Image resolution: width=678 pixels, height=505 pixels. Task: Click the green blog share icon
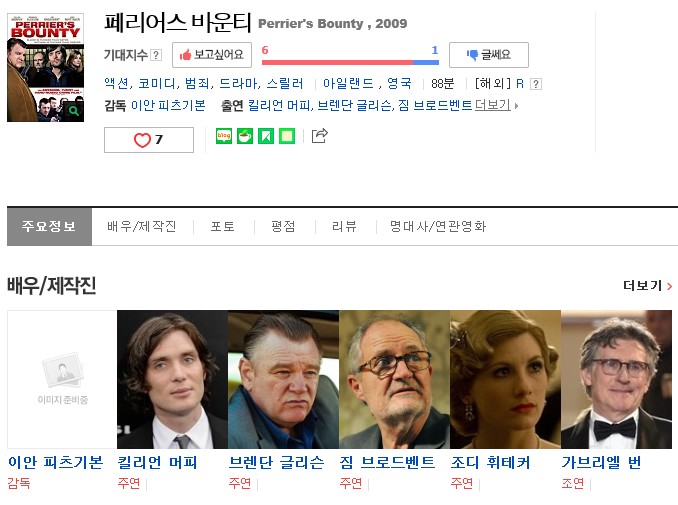click(224, 136)
